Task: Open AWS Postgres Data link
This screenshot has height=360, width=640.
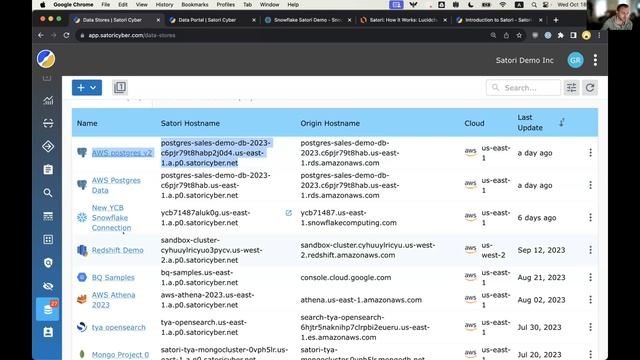Action: (x=116, y=185)
